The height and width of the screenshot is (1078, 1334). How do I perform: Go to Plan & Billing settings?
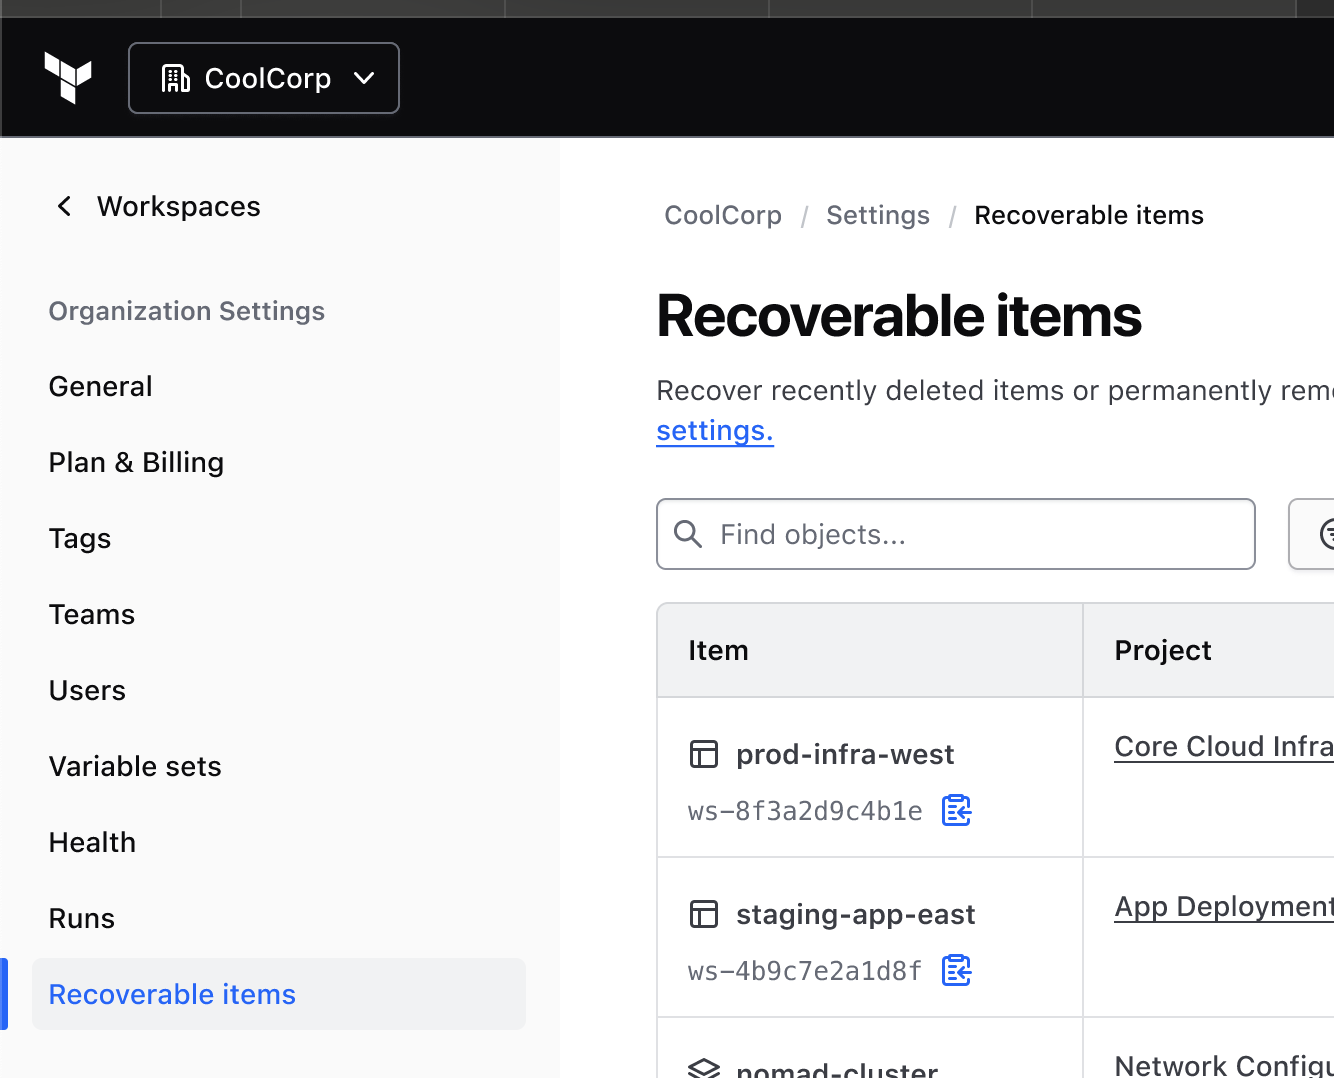coord(136,463)
